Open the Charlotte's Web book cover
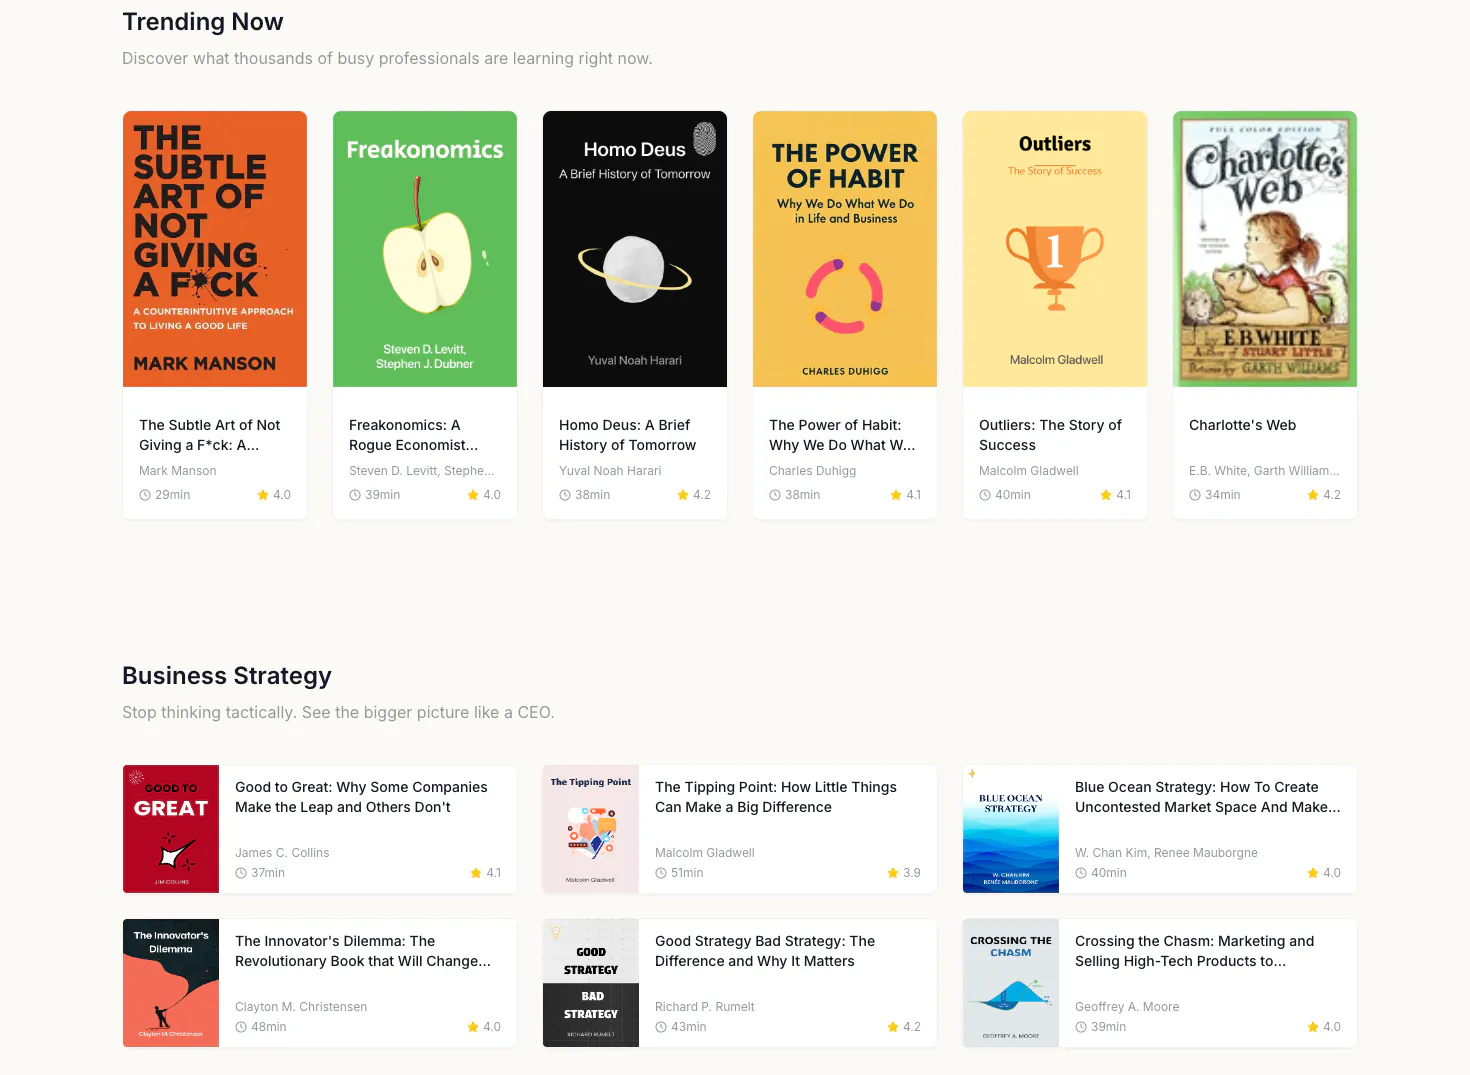1470x1075 pixels. click(1265, 249)
